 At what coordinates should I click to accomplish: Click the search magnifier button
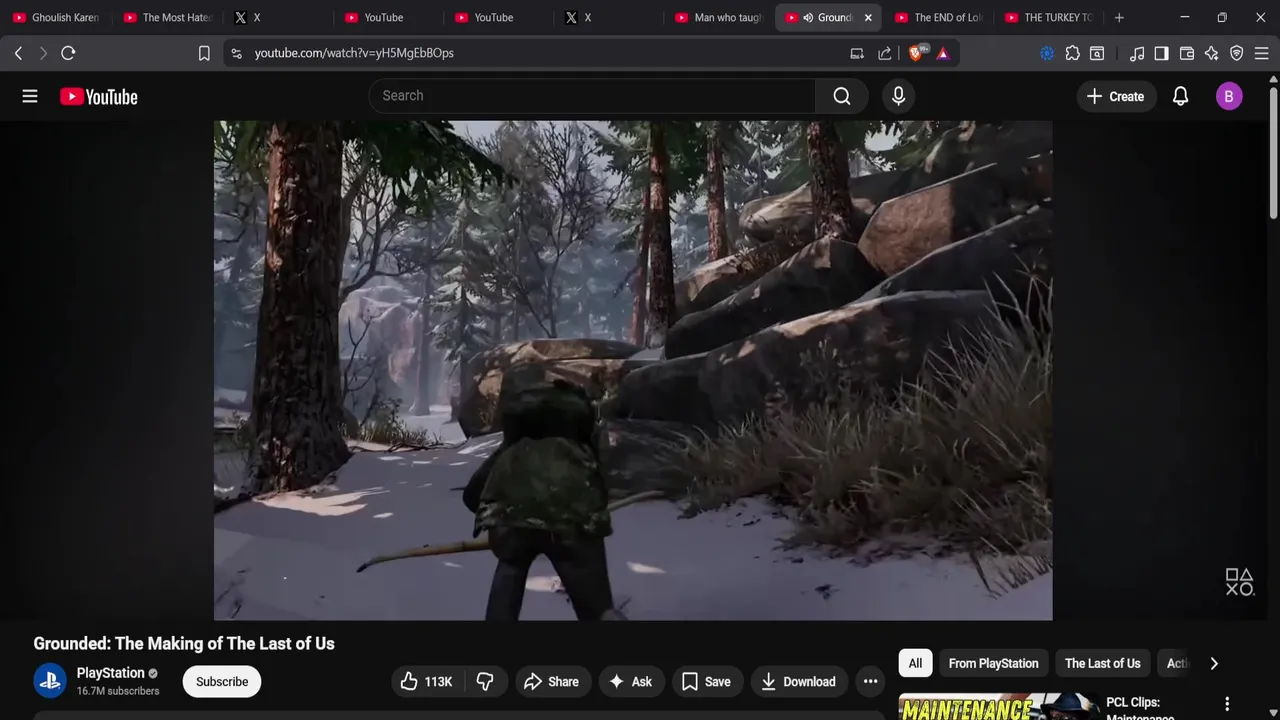click(x=842, y=96)
